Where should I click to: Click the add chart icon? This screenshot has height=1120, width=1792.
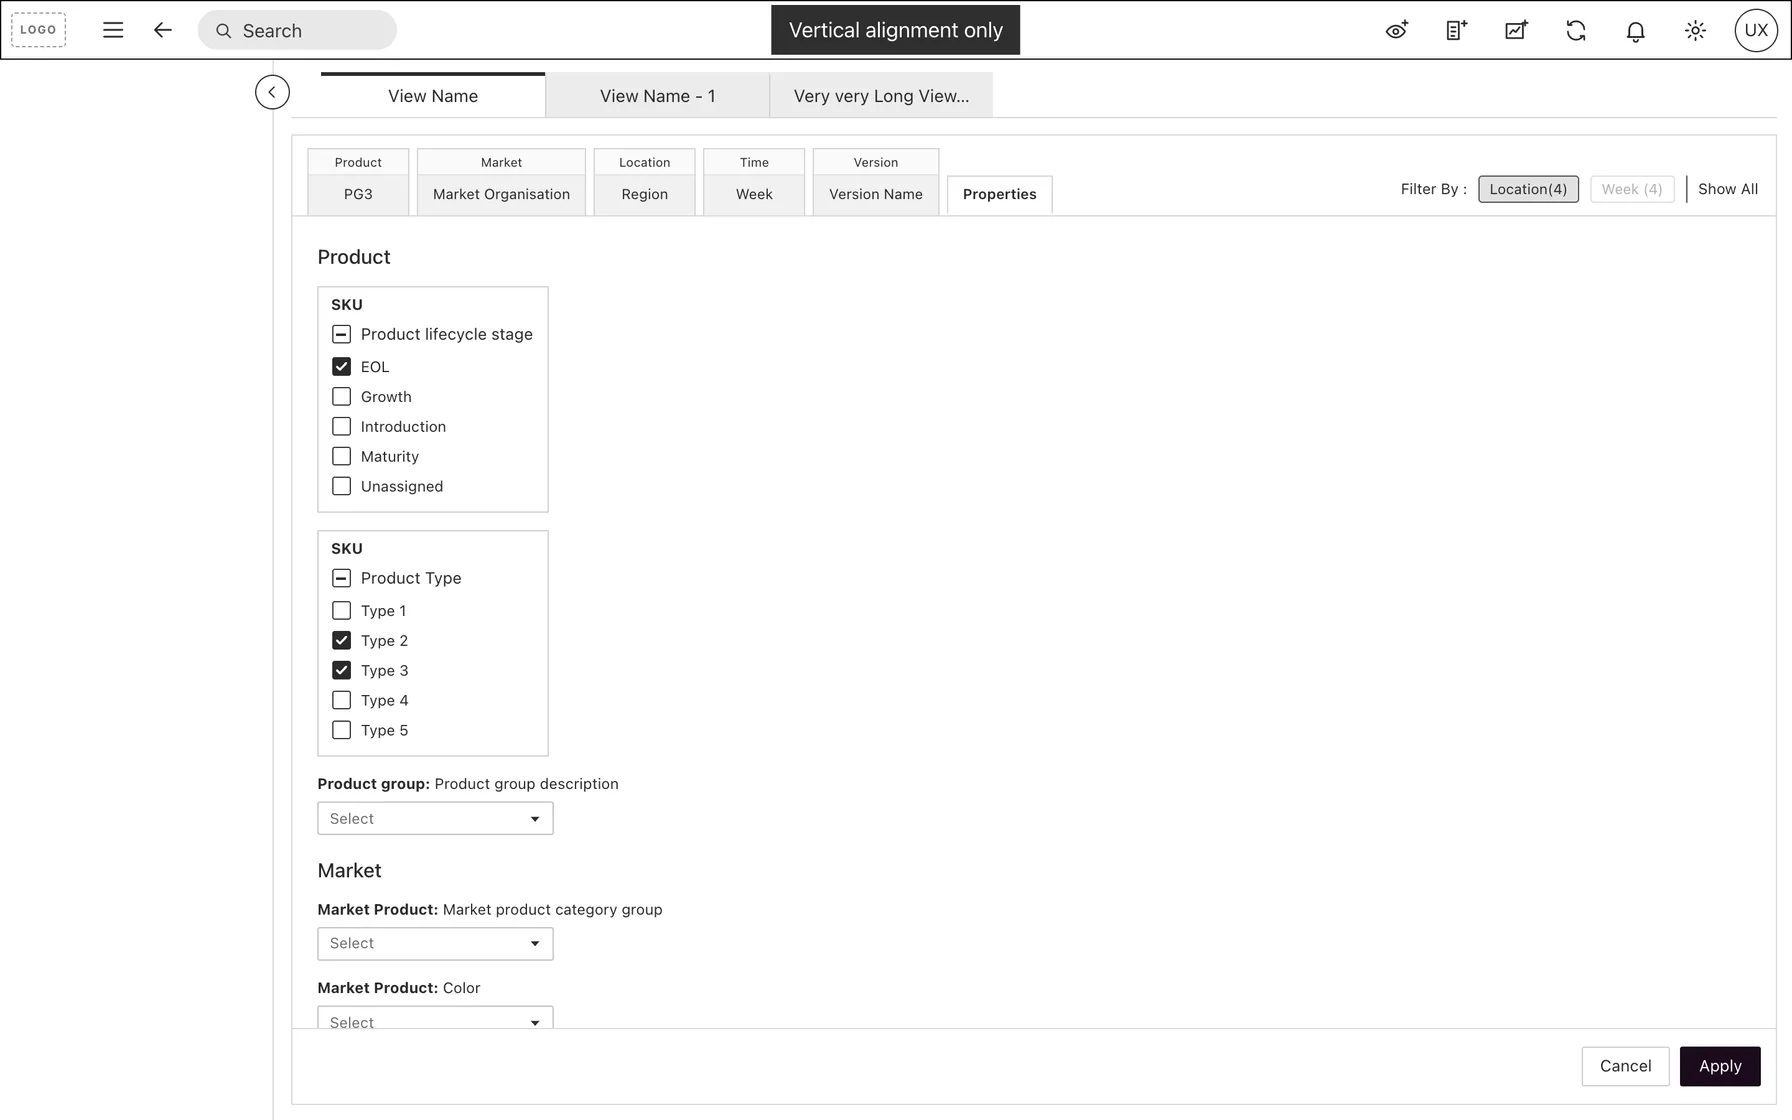1516,30
